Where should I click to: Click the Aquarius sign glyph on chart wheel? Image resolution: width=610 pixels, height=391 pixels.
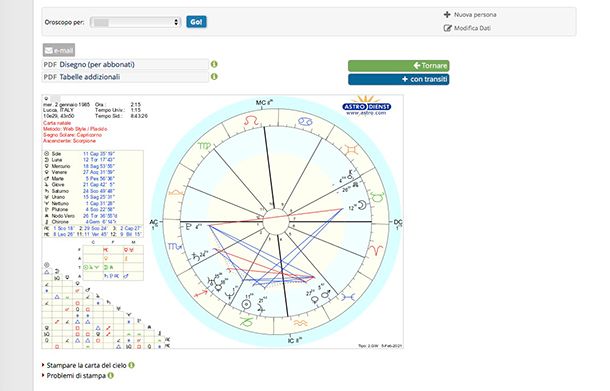300,323
